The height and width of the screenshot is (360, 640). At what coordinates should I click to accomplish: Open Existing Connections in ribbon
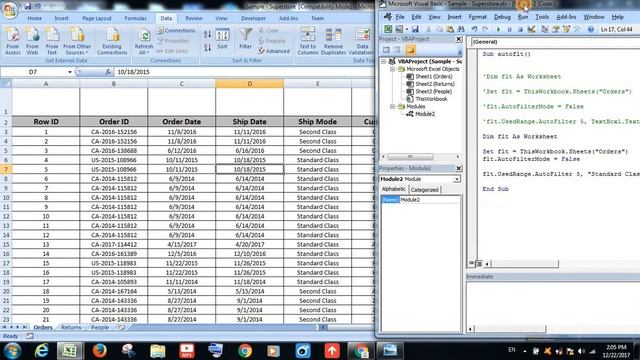[x=112, y=41]
